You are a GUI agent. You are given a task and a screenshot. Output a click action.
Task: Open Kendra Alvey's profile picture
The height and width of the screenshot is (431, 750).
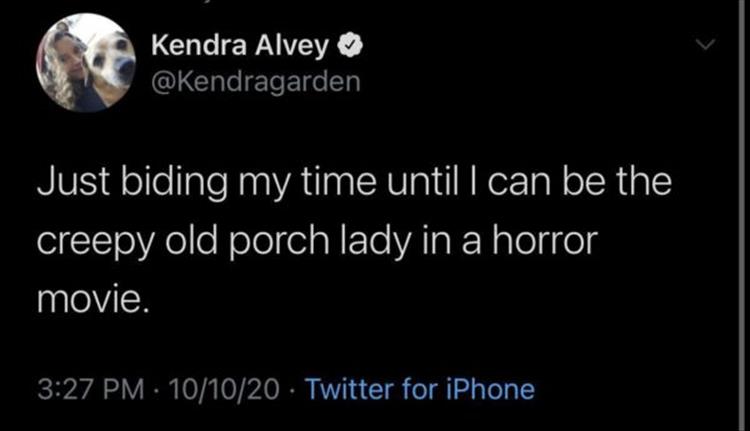click(x=86, y=62)
